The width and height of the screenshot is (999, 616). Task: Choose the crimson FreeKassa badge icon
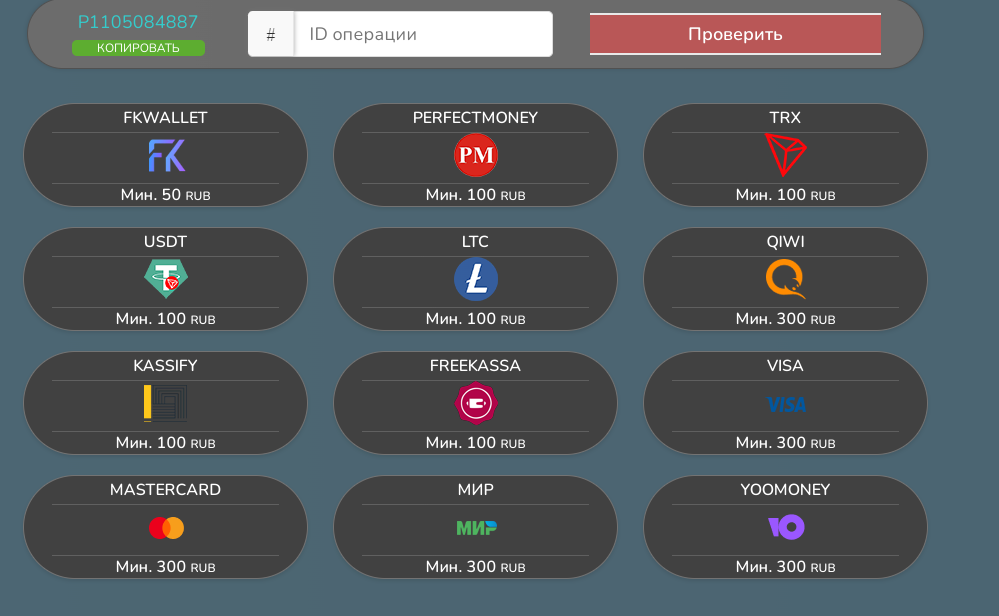click(x=475, y=403)
